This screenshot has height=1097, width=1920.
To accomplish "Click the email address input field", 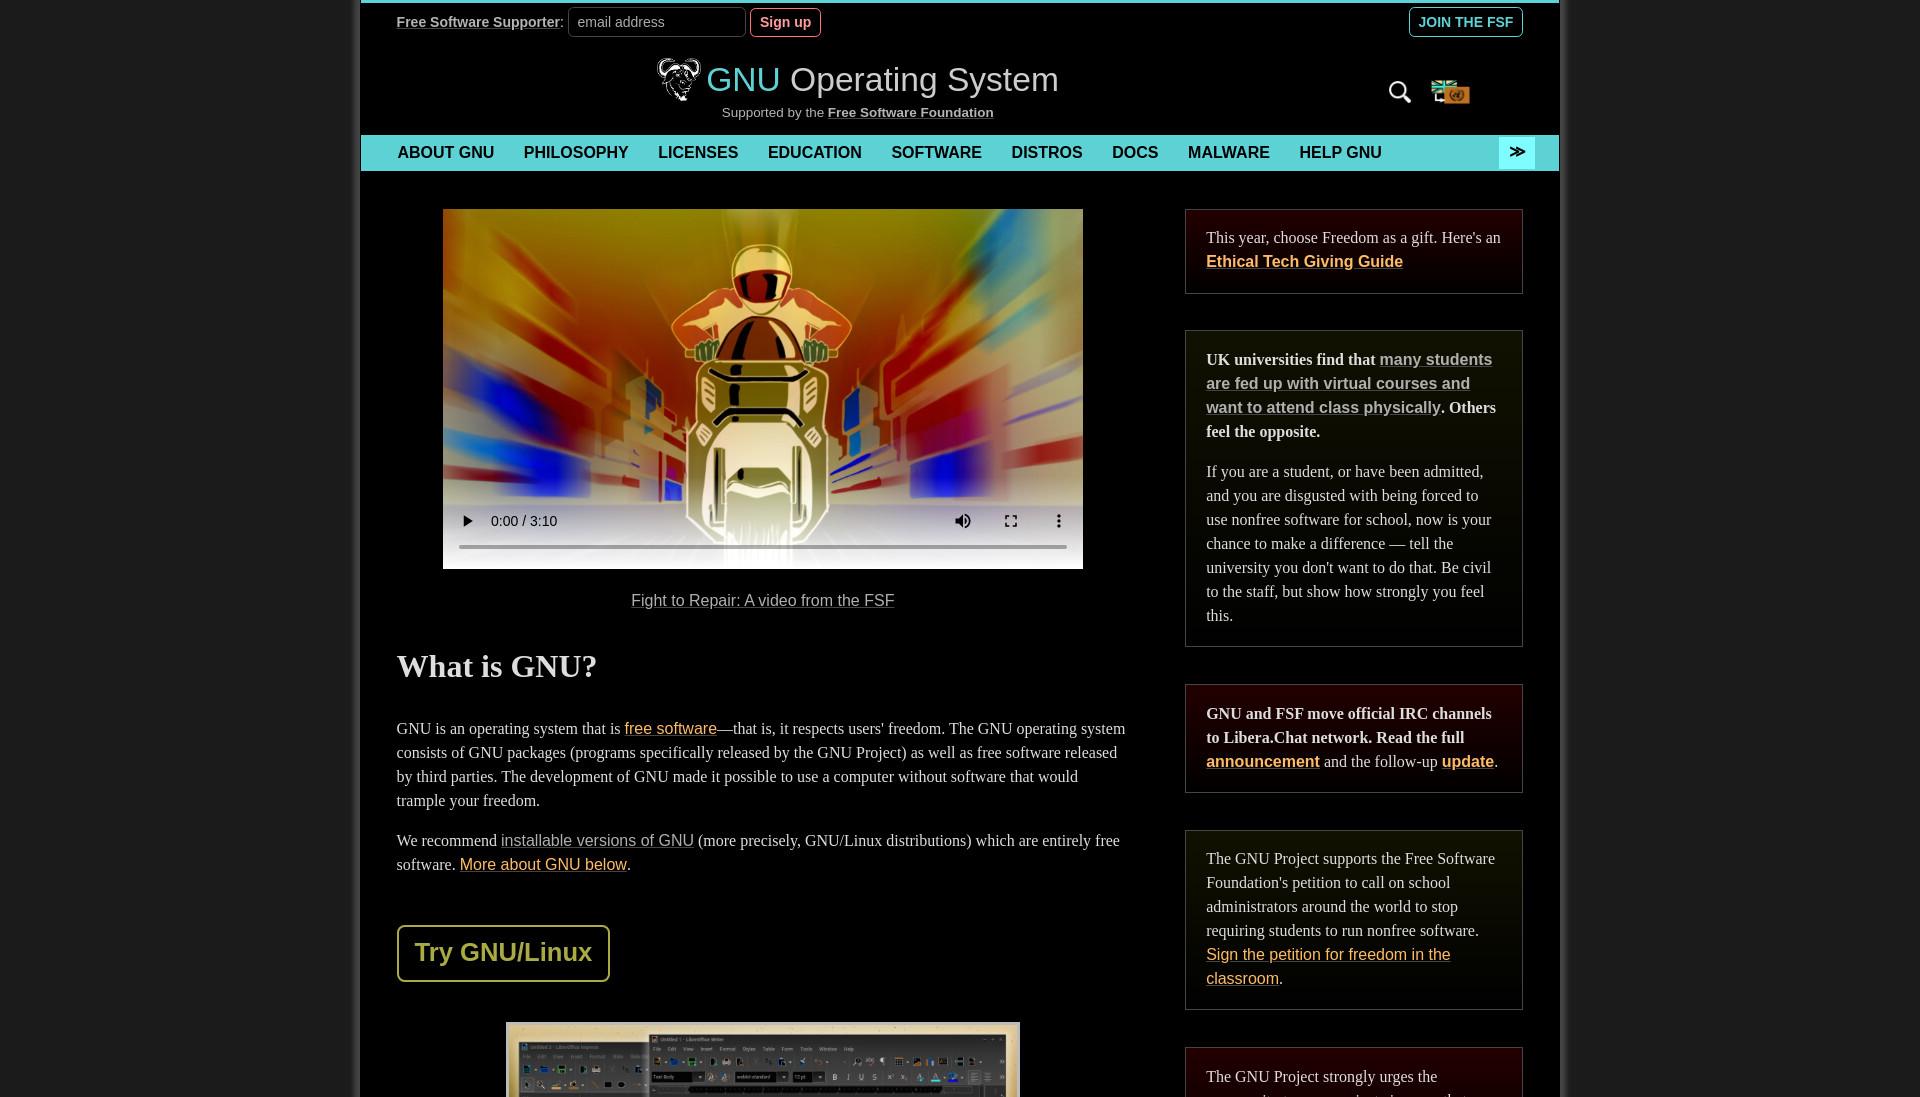I will coord(656,22).
